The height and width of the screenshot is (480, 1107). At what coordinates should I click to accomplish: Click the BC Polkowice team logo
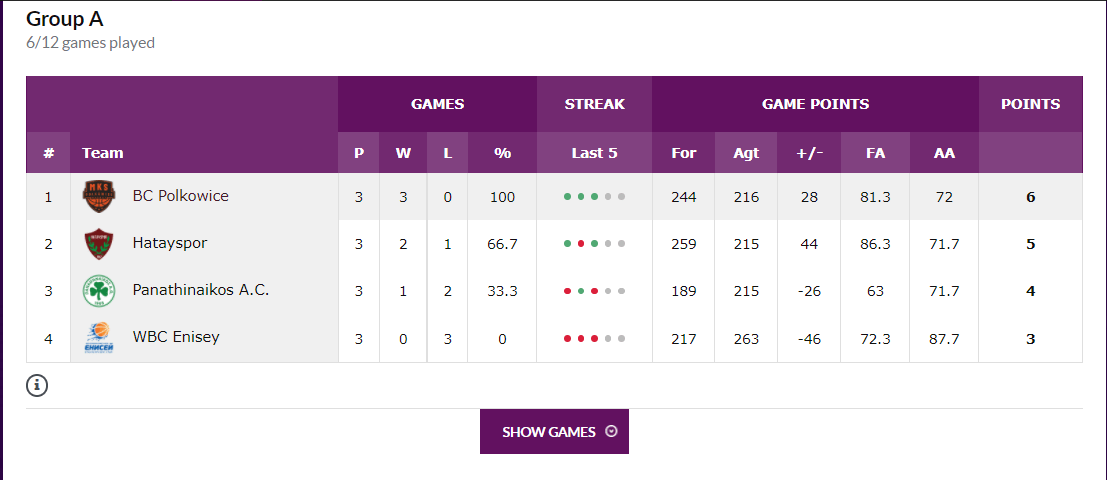click(98, 197)
